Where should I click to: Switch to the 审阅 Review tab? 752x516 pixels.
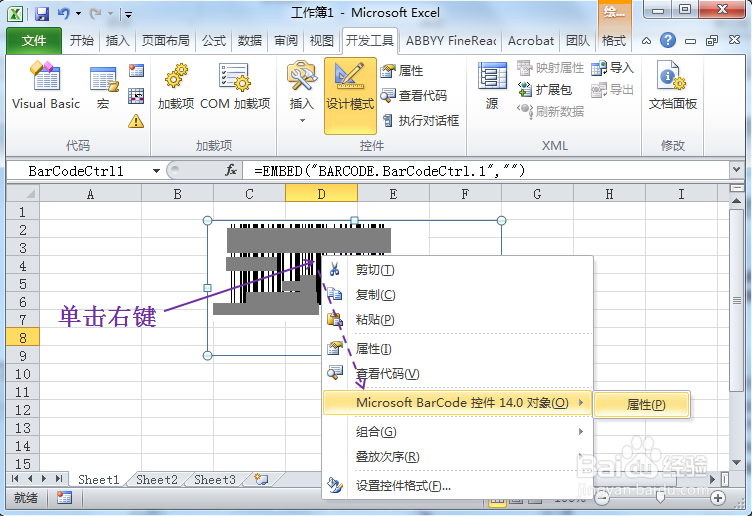click(x=286, y=41)
